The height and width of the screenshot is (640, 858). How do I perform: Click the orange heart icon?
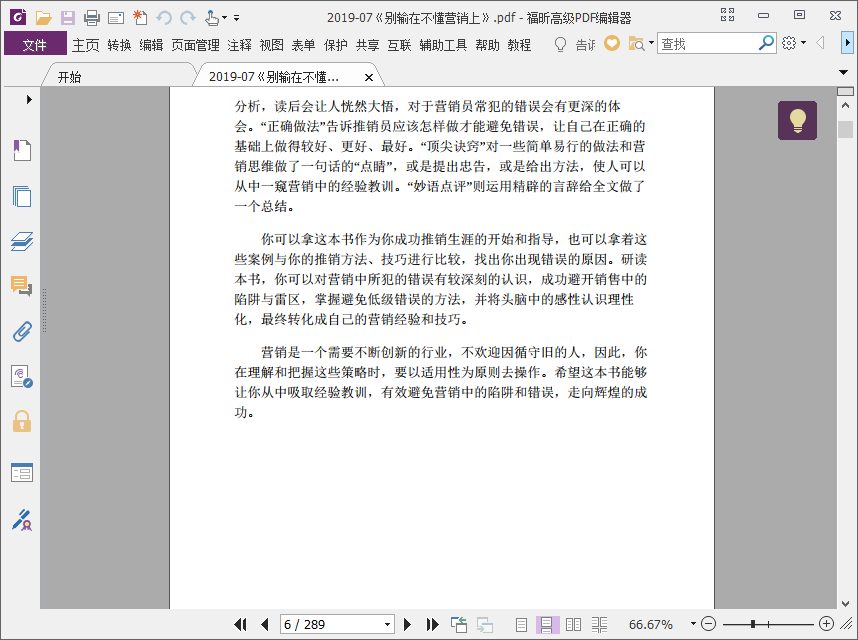pos(612,43)
